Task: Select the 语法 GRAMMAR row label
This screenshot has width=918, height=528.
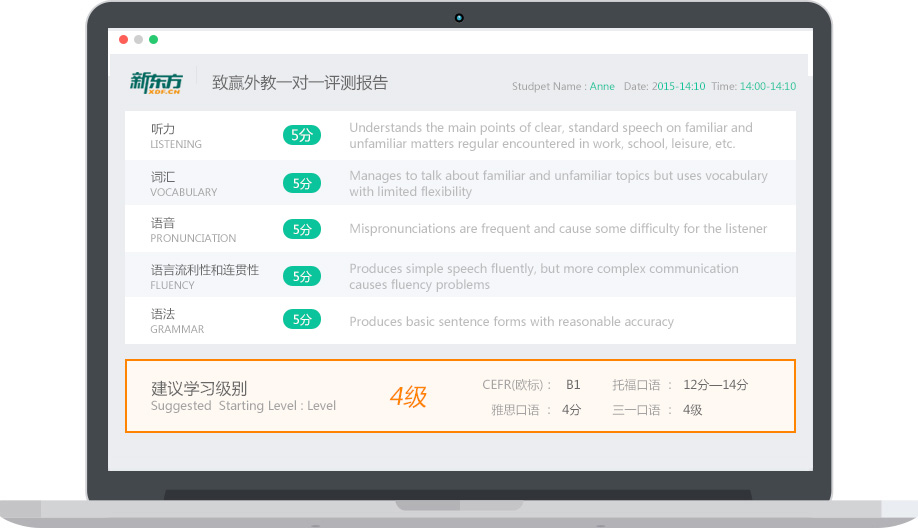Action: (177, 320)
